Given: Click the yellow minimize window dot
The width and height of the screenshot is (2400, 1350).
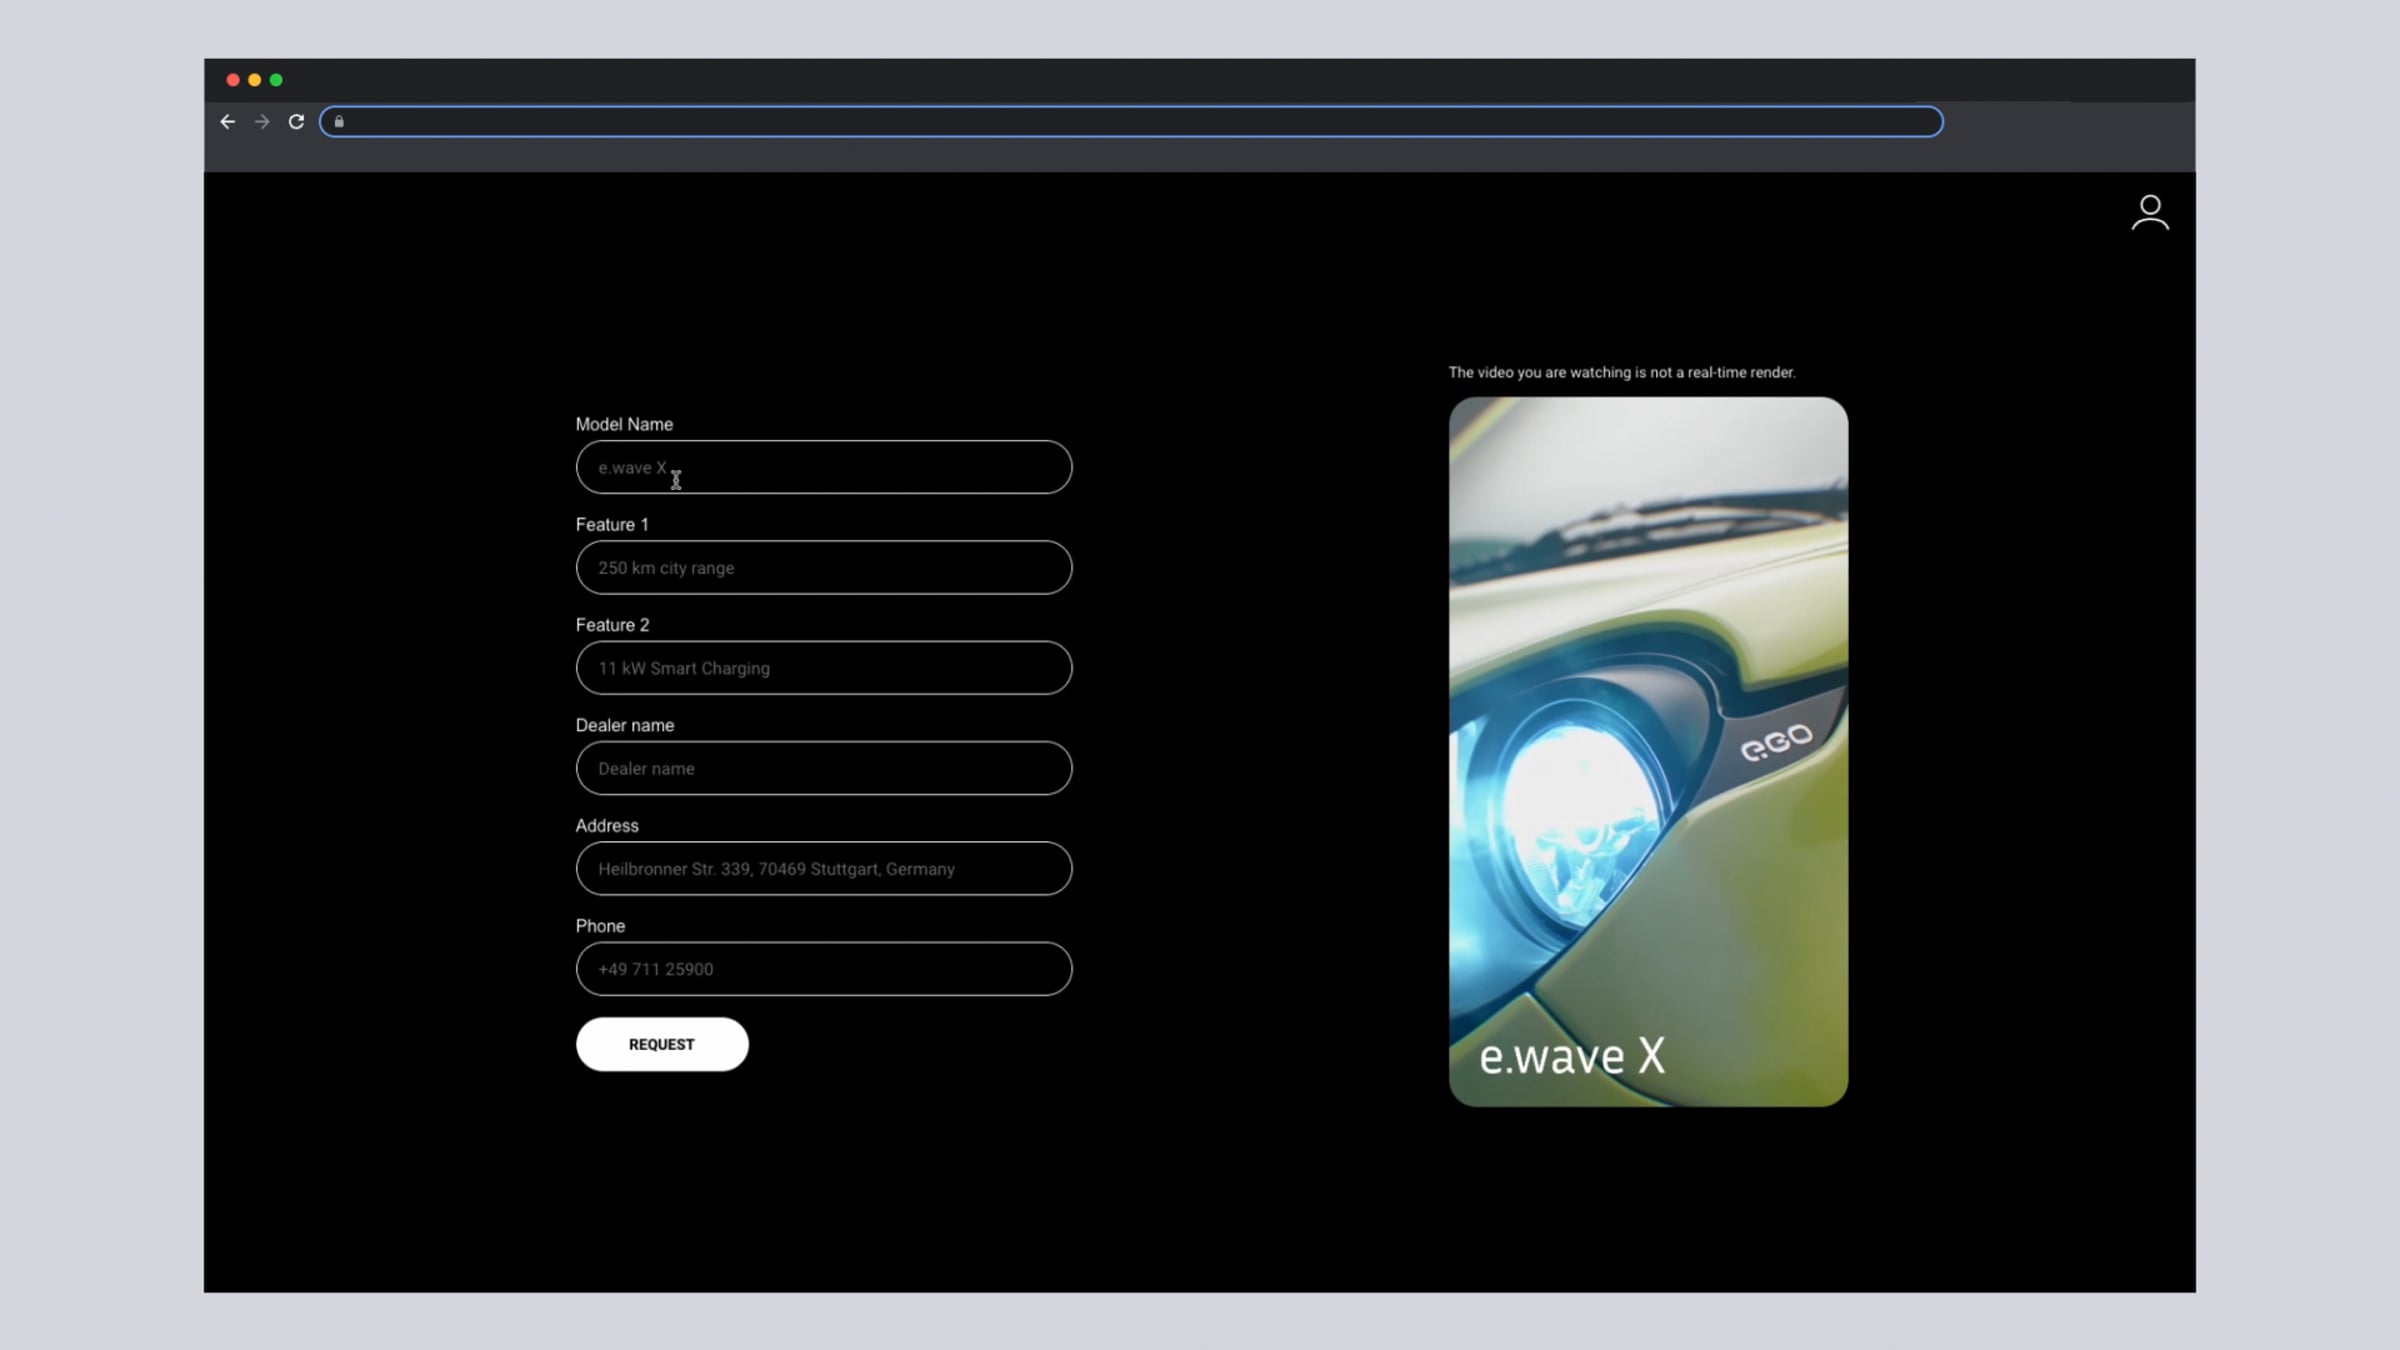Looking at the screenshot, I should click(x=255, y=80).
